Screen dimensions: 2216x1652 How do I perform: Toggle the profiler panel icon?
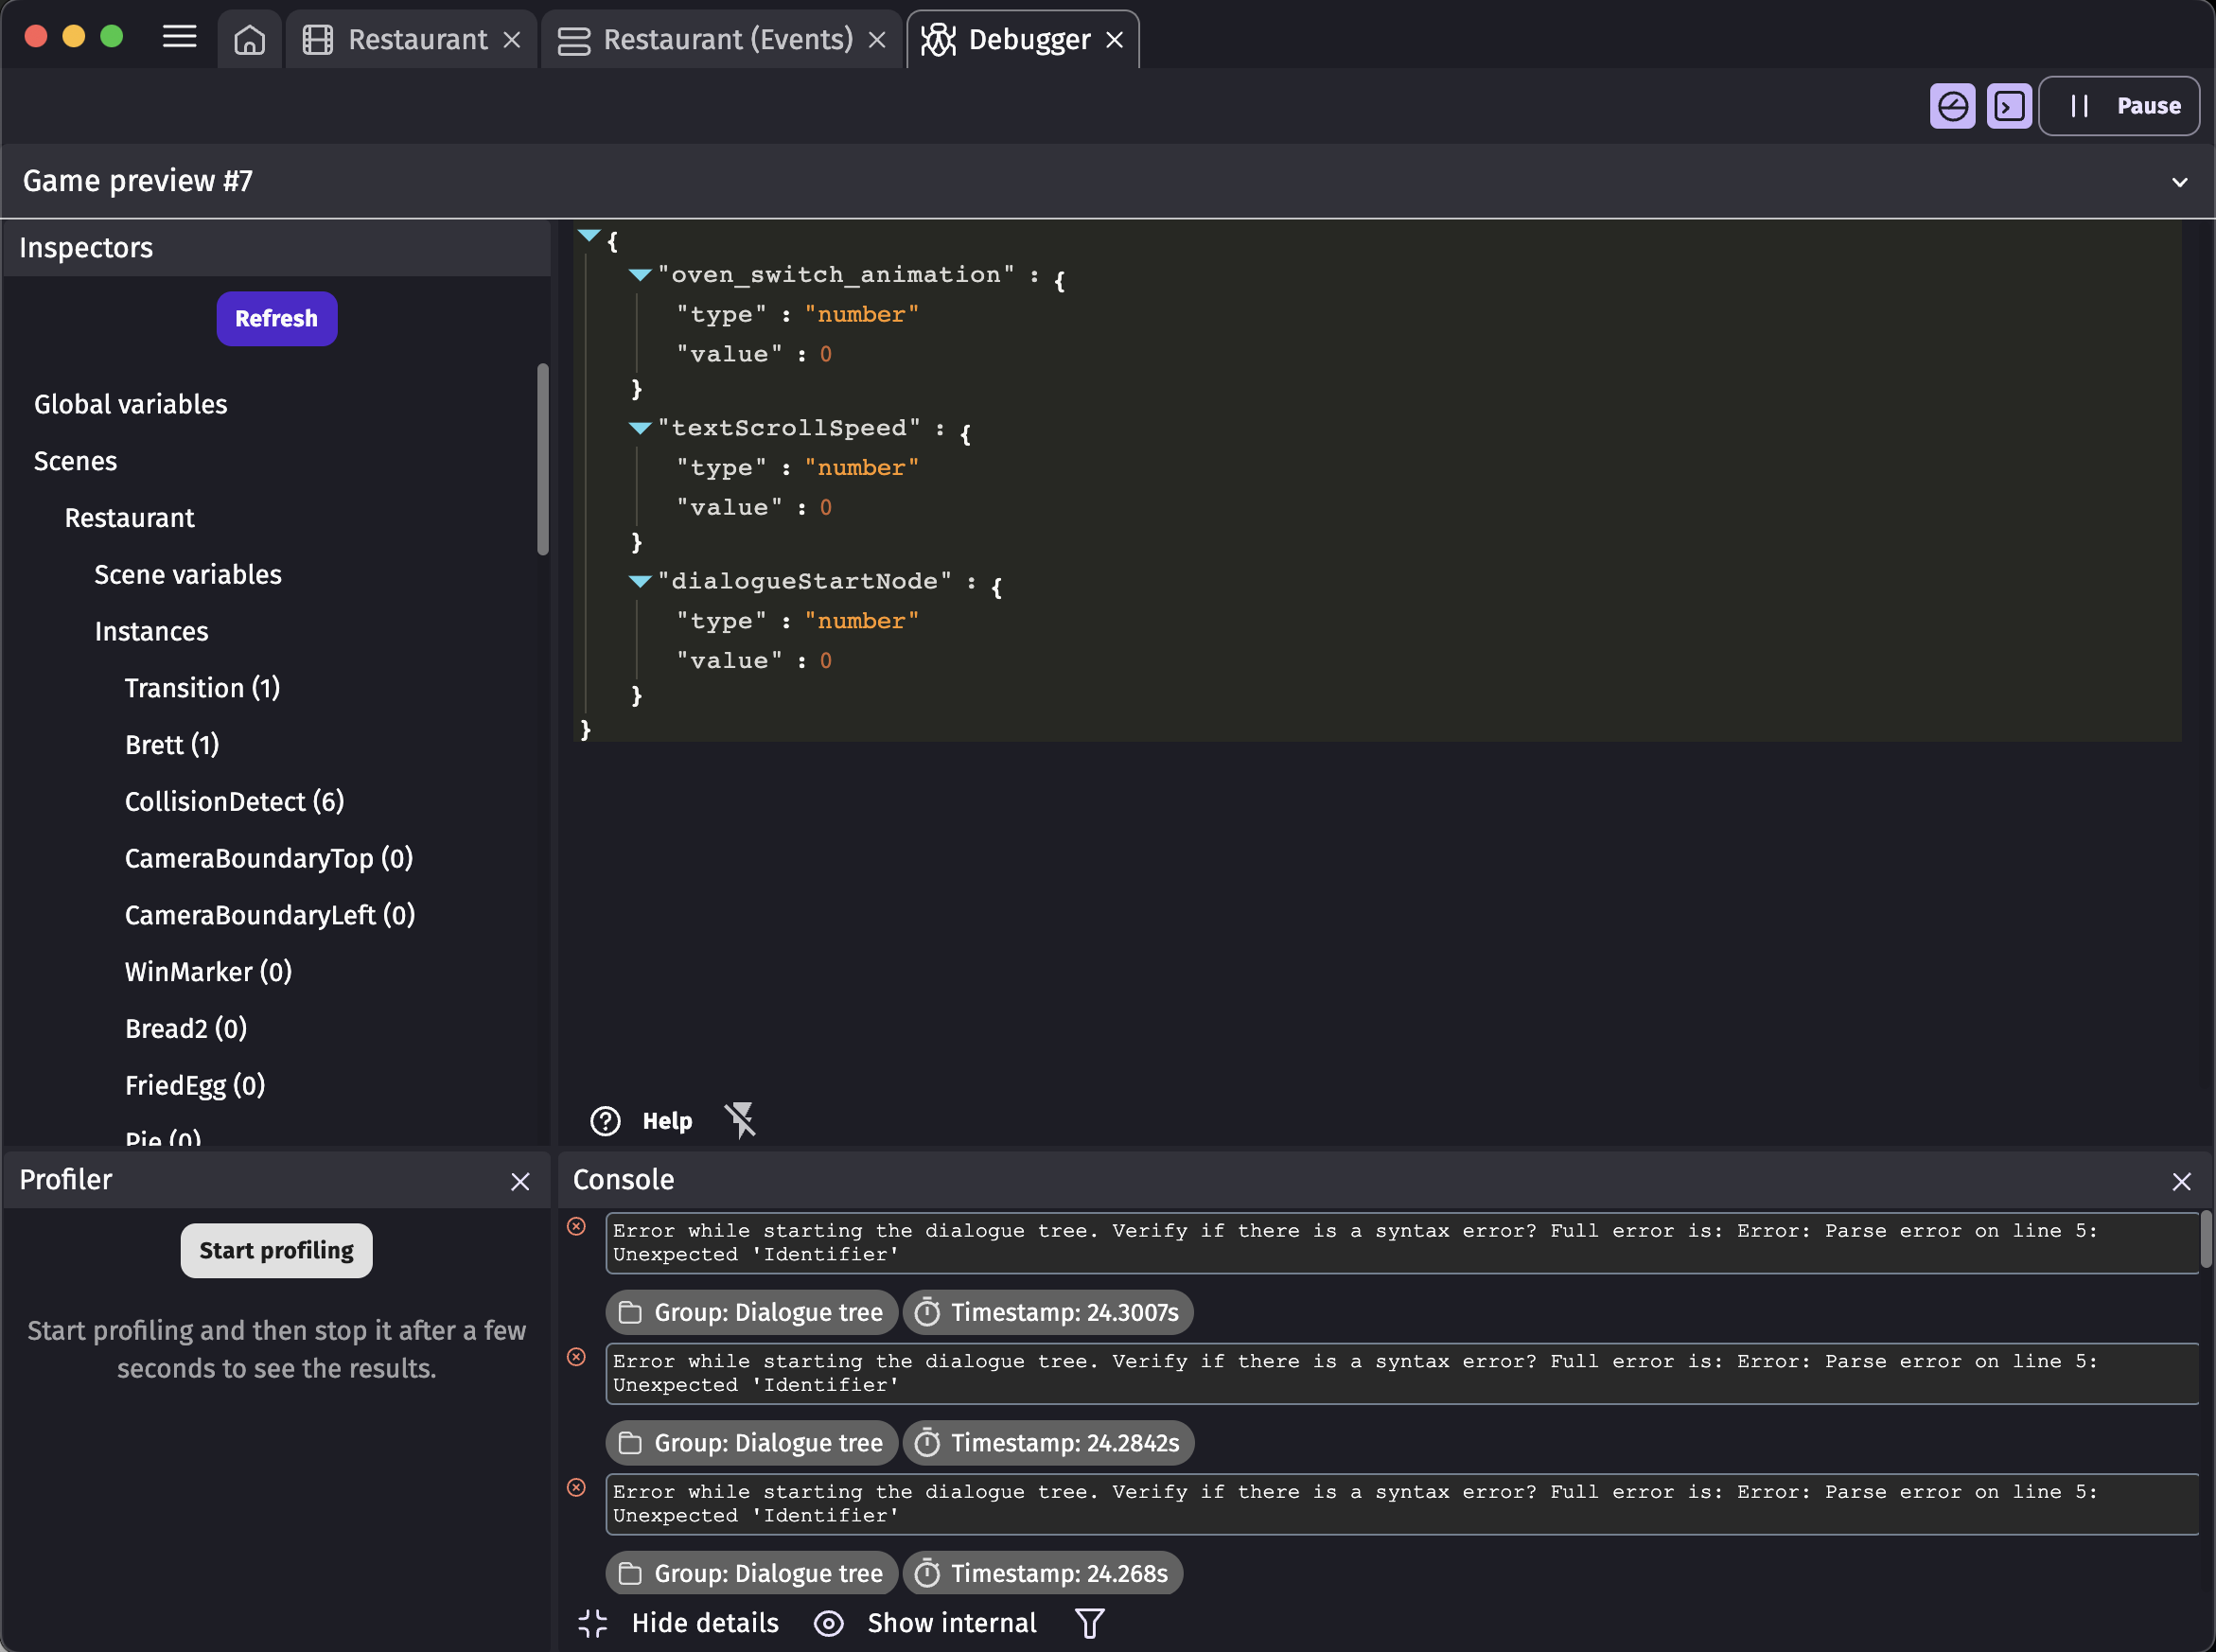pyautogui.click(x=1952, y=106)
